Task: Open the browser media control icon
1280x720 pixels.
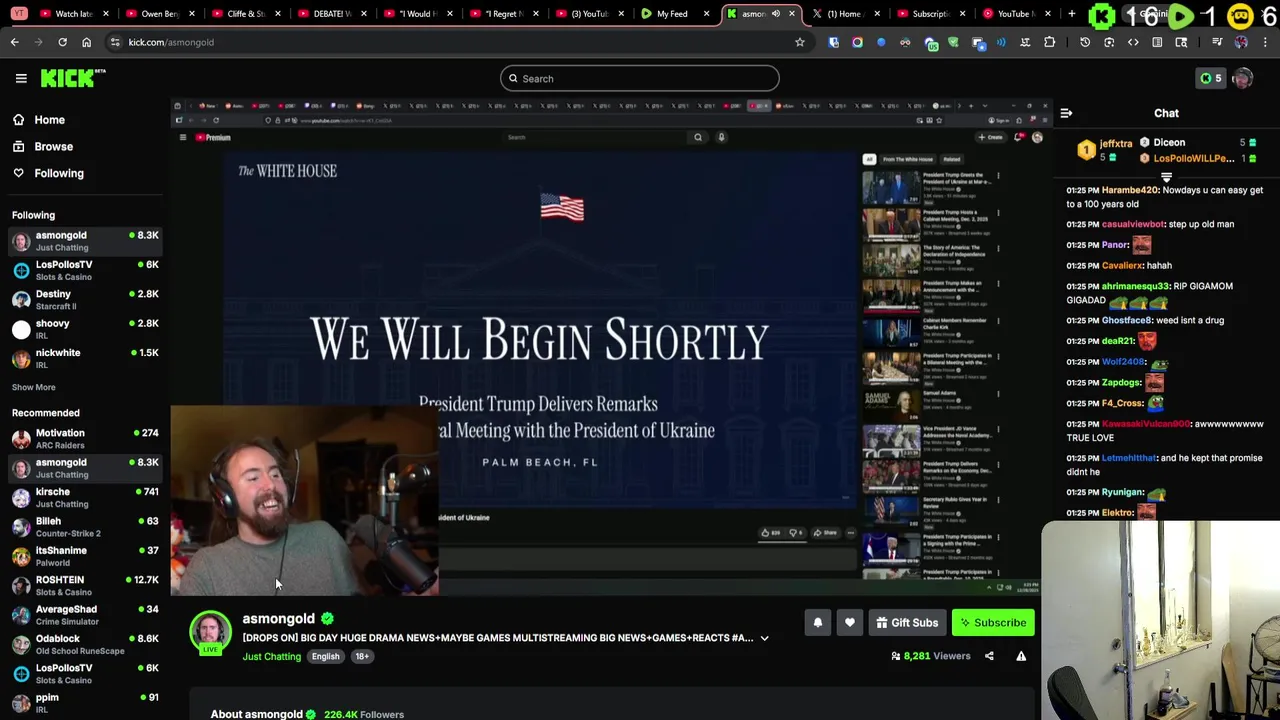Action: click(1217, 42)
